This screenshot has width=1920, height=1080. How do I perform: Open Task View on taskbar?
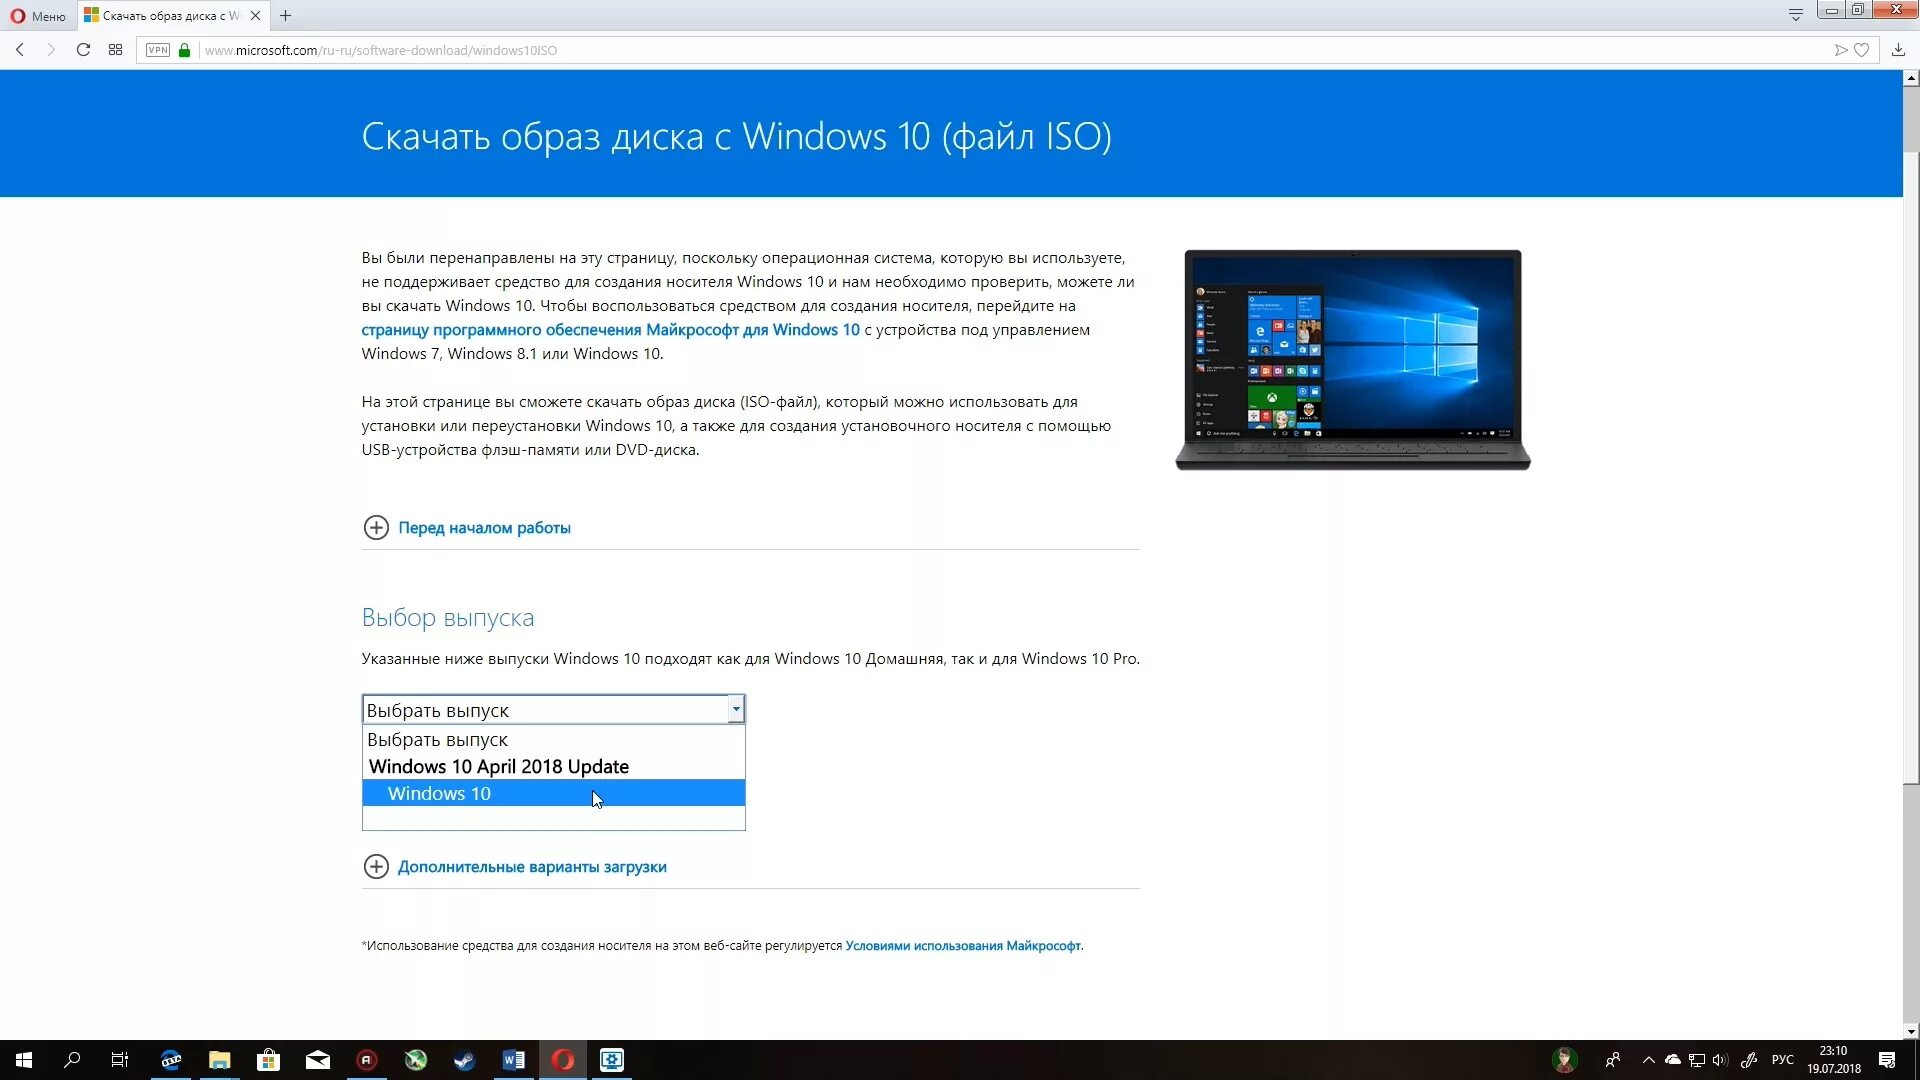(x=120, y=1060)
